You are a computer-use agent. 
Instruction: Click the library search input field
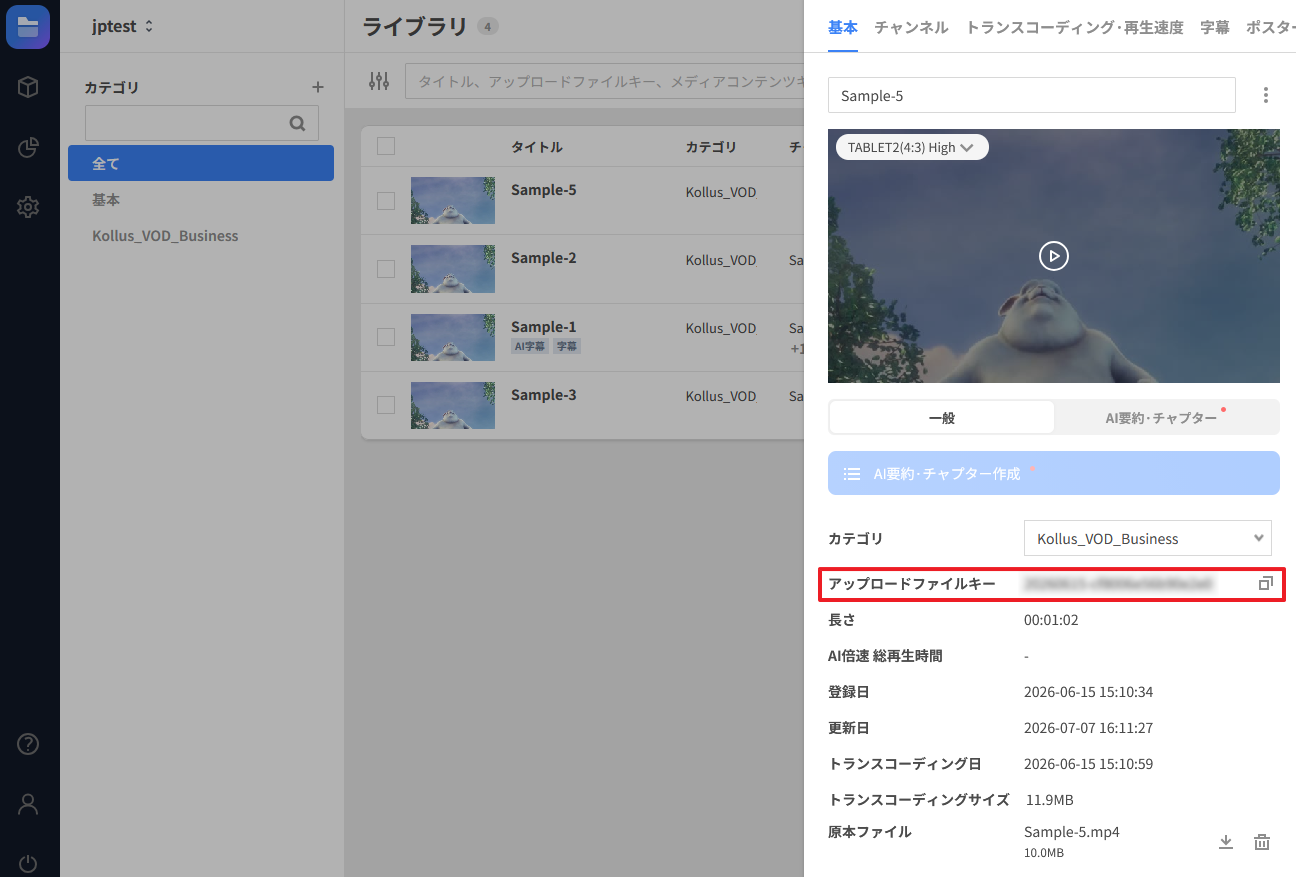(x=604, y=81)
